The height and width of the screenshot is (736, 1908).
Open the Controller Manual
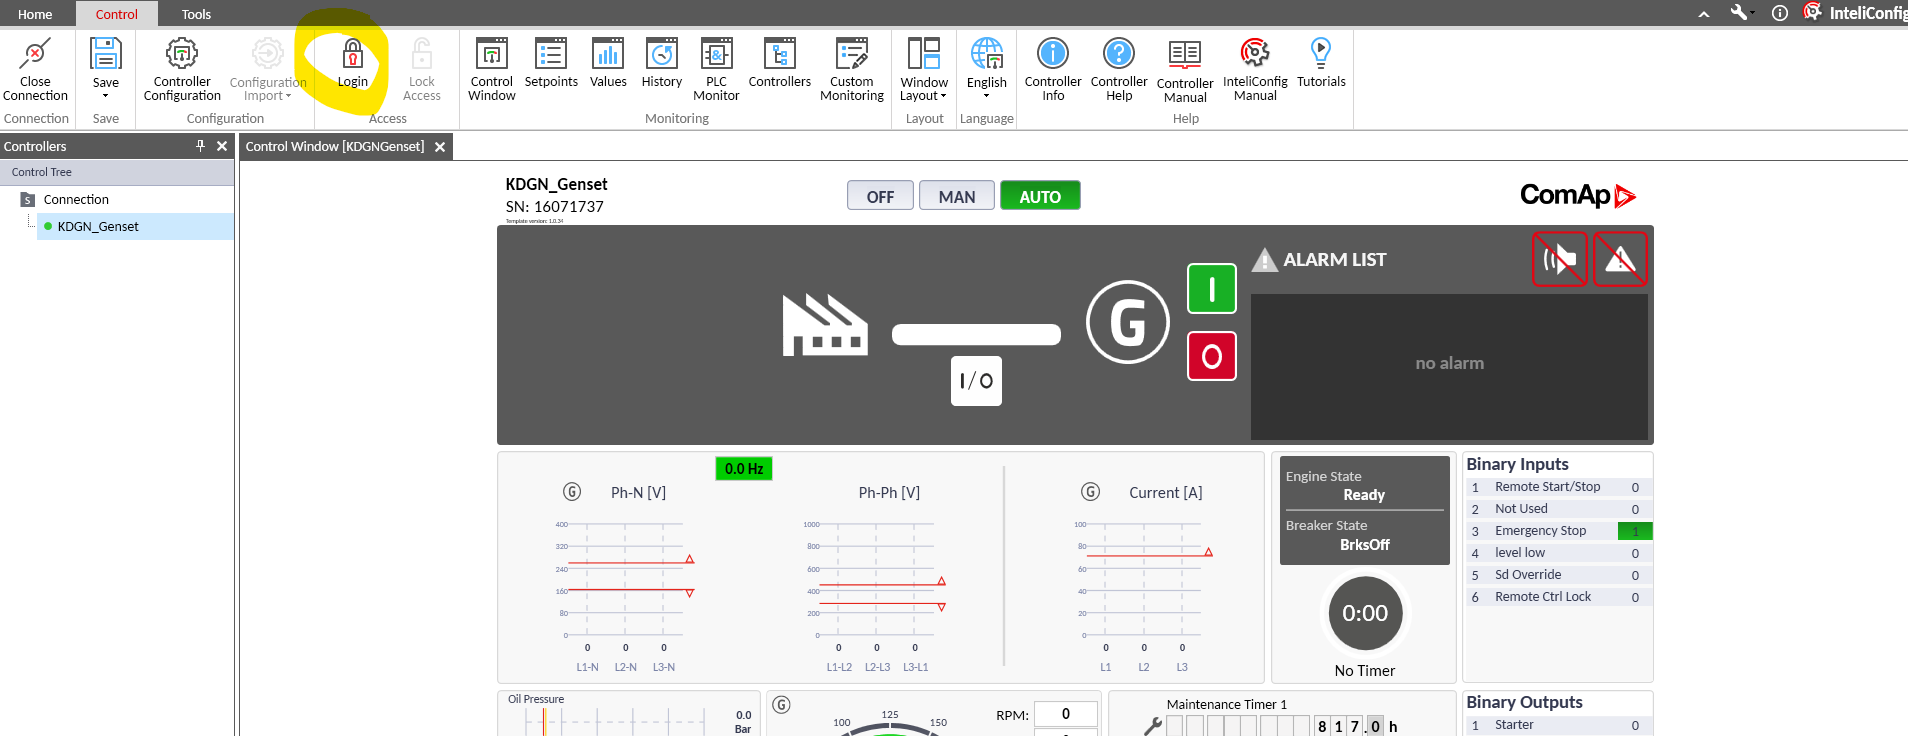[1185, 70]
